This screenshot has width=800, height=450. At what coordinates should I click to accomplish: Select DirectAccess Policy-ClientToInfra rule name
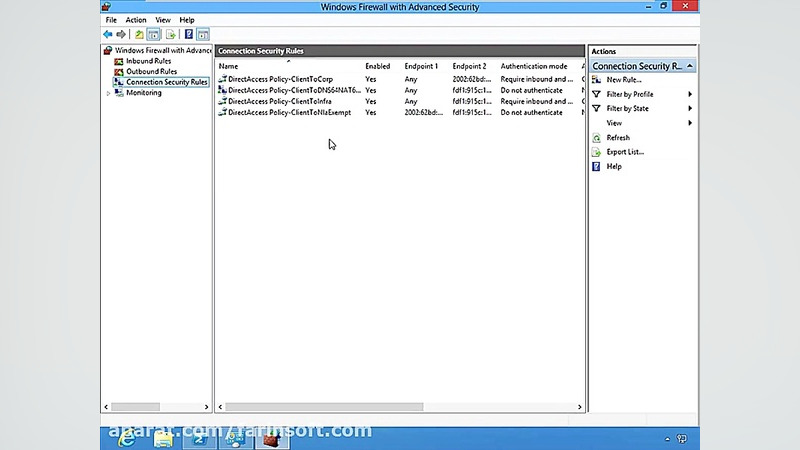pos(280,102)
